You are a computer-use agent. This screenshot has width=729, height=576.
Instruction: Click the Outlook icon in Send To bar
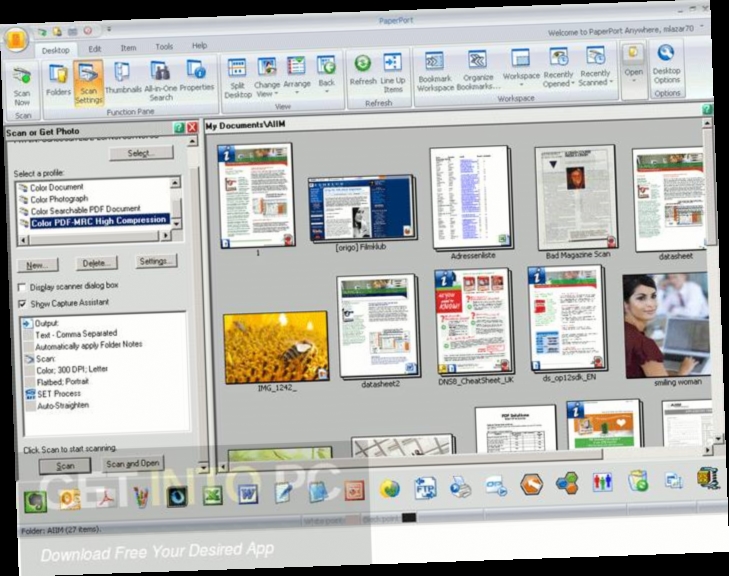click(70, 499)
